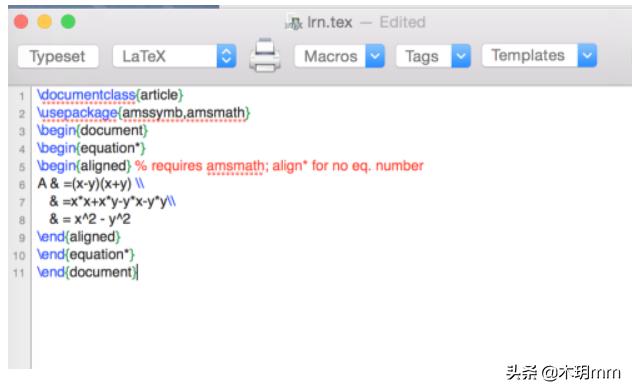The height and width of the screenshot is (392, 632).
Task: Click the \begin{aligned} command
Action: [84, 166]
